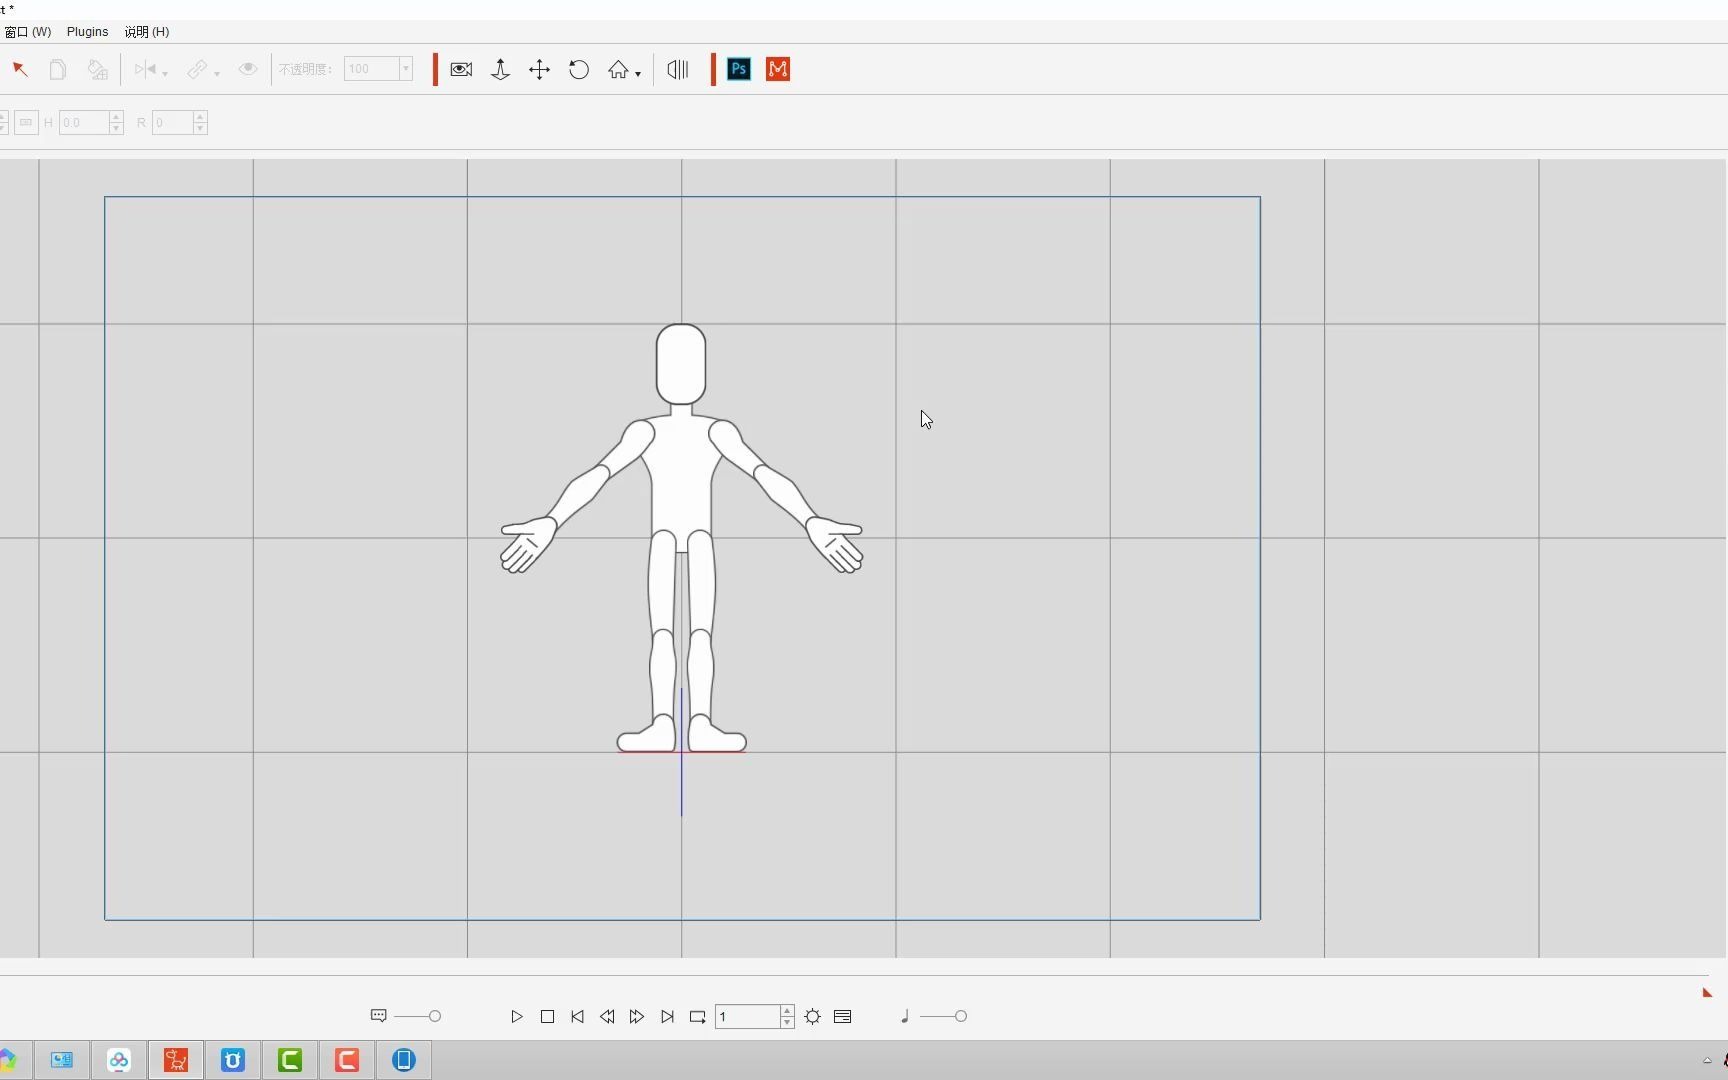The width and height of the screenshot is (1728, 1080).
Task: Select the arrow selection tool
Action: pos(18,69)
